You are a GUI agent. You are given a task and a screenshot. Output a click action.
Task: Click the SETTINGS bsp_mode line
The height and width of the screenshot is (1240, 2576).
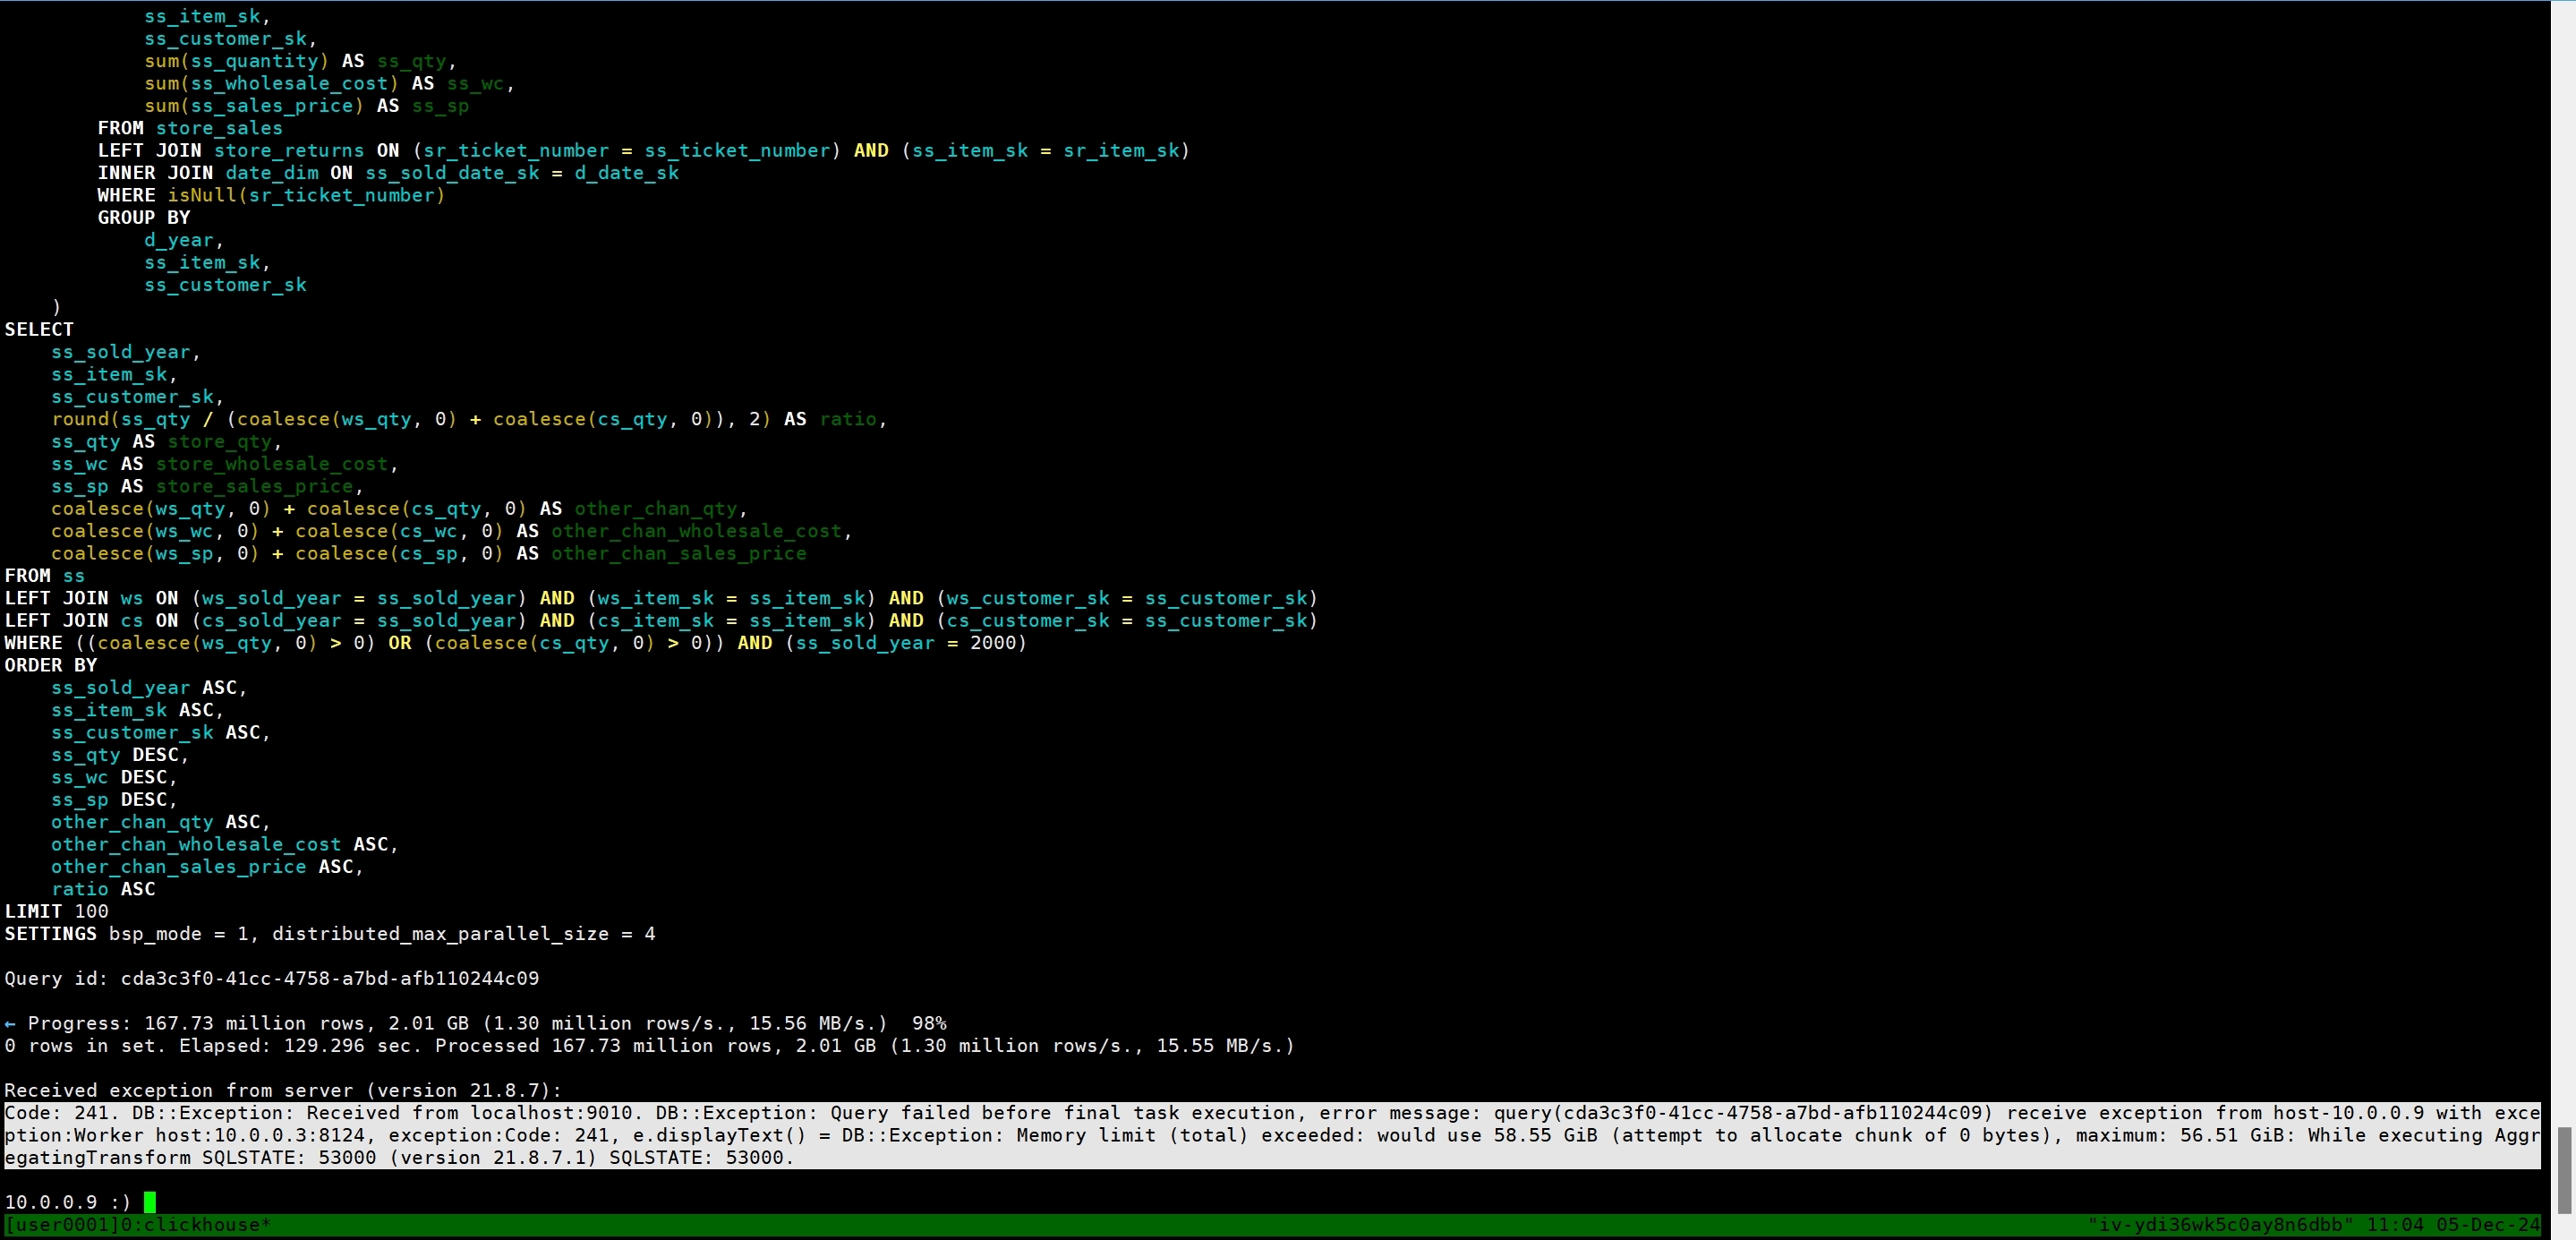click(329, 934)
